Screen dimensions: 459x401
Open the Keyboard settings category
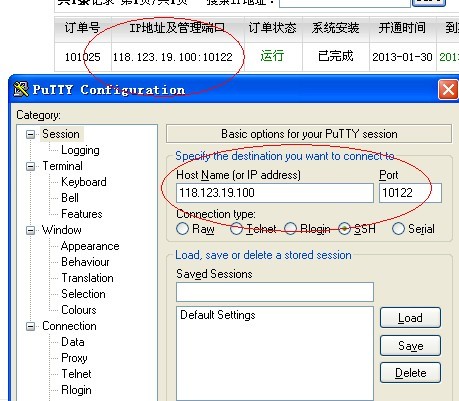click(x=84, y=182)
